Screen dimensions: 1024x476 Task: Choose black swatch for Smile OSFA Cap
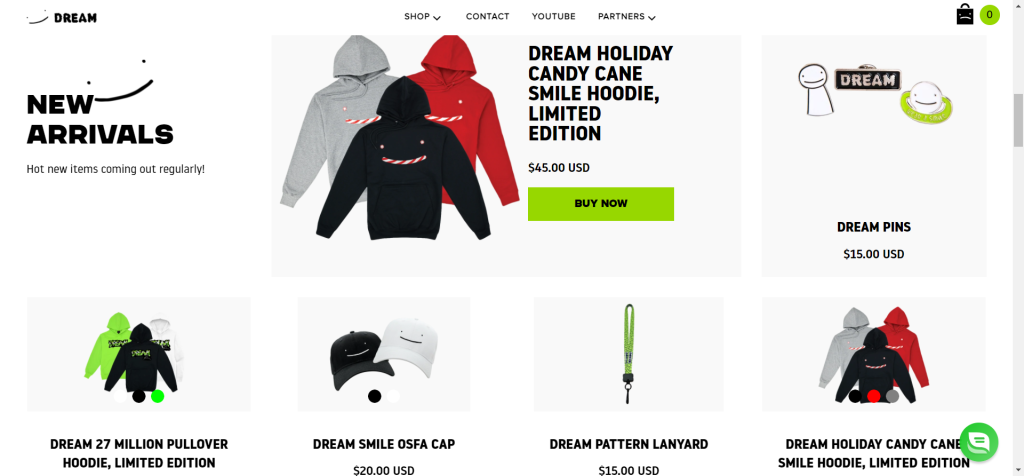coord(374,396)
